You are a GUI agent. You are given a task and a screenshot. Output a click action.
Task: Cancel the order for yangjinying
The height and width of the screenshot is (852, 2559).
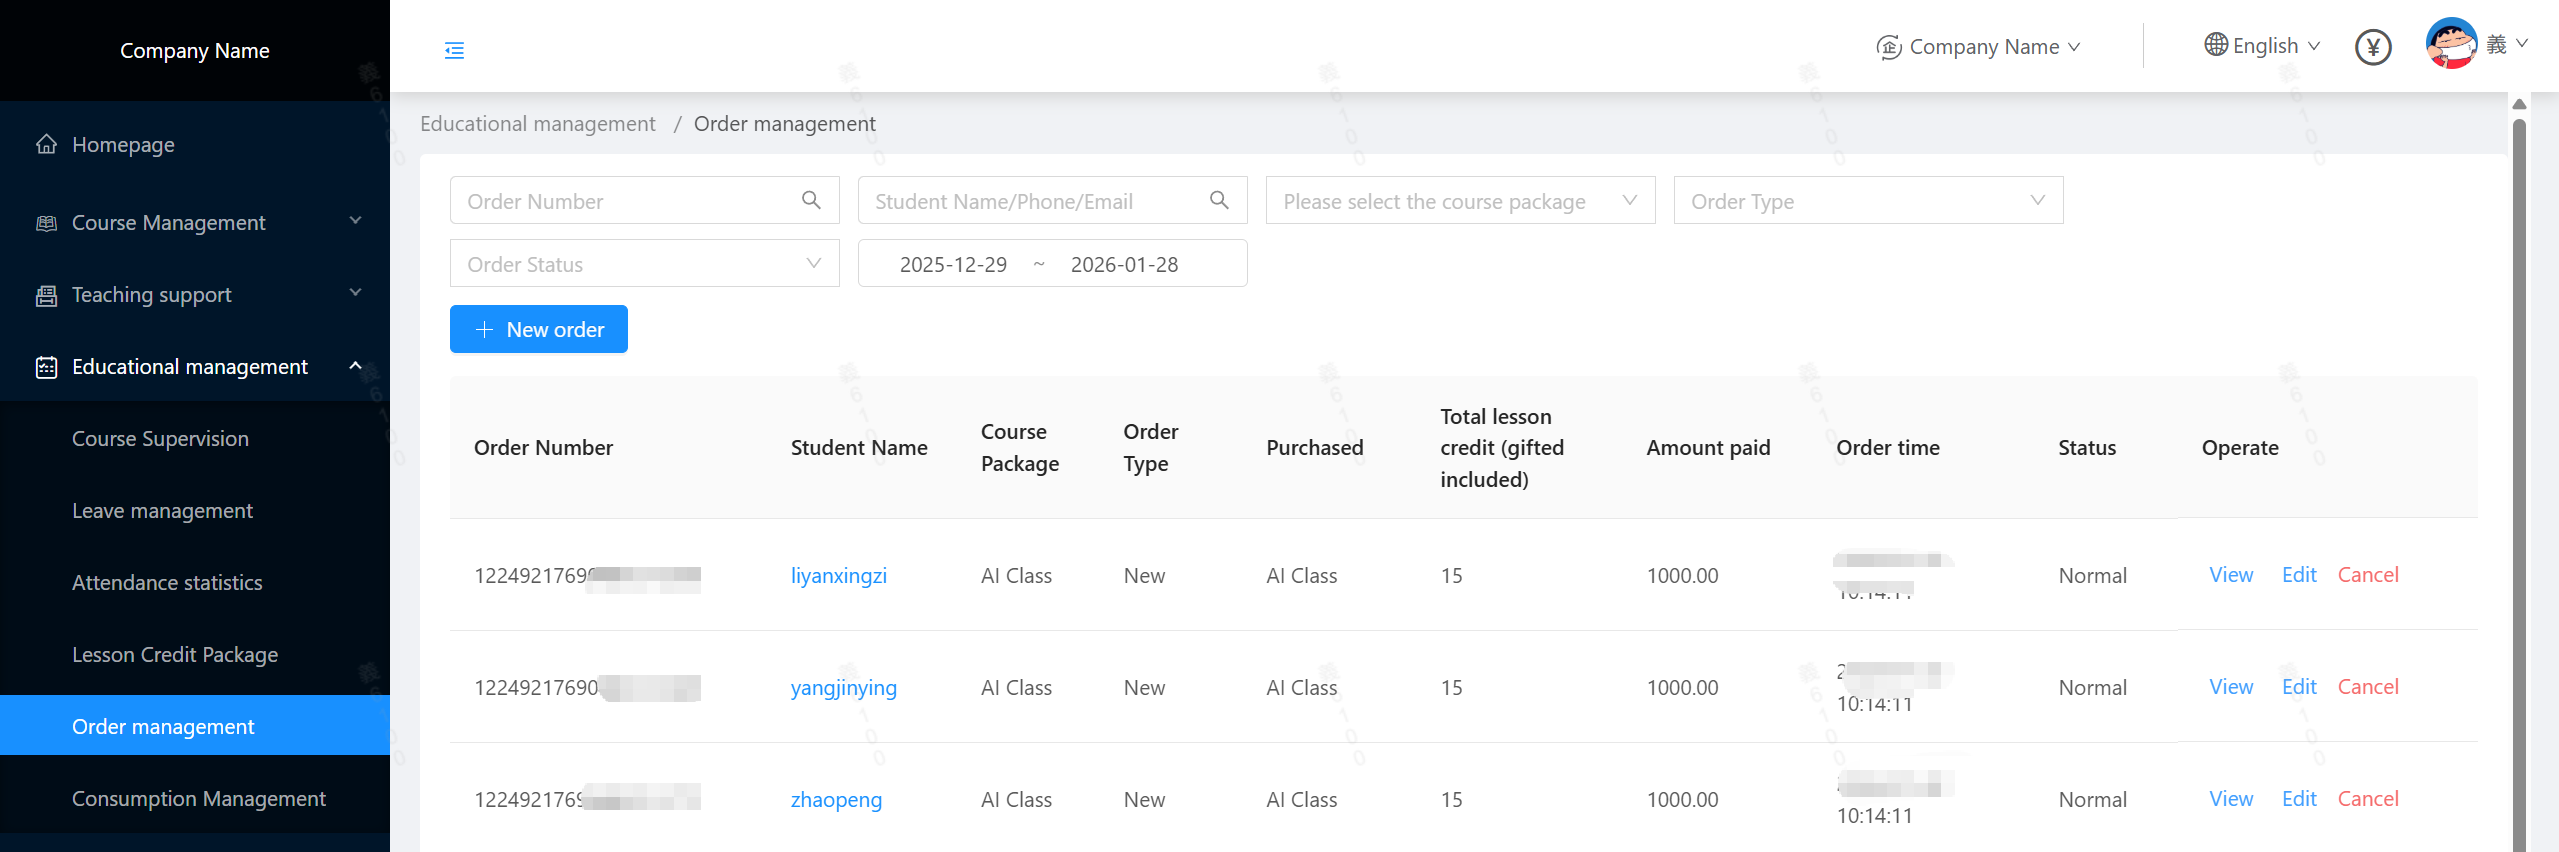2367,687
